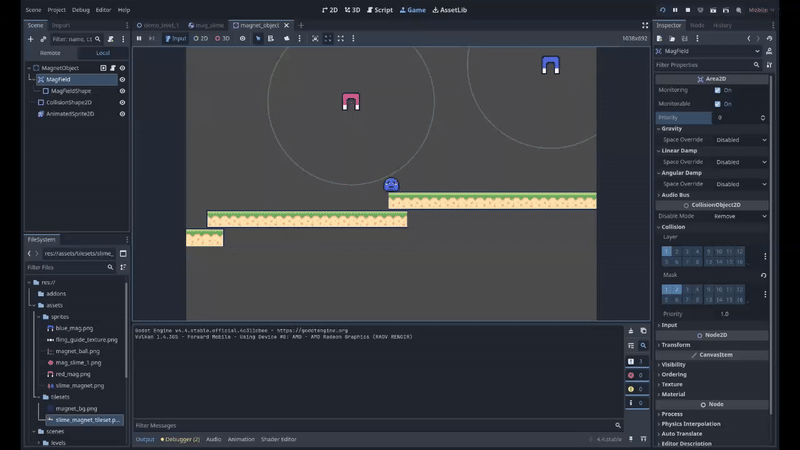
Task: Switch to the Script workspace
Action: (x=380, y=10)
